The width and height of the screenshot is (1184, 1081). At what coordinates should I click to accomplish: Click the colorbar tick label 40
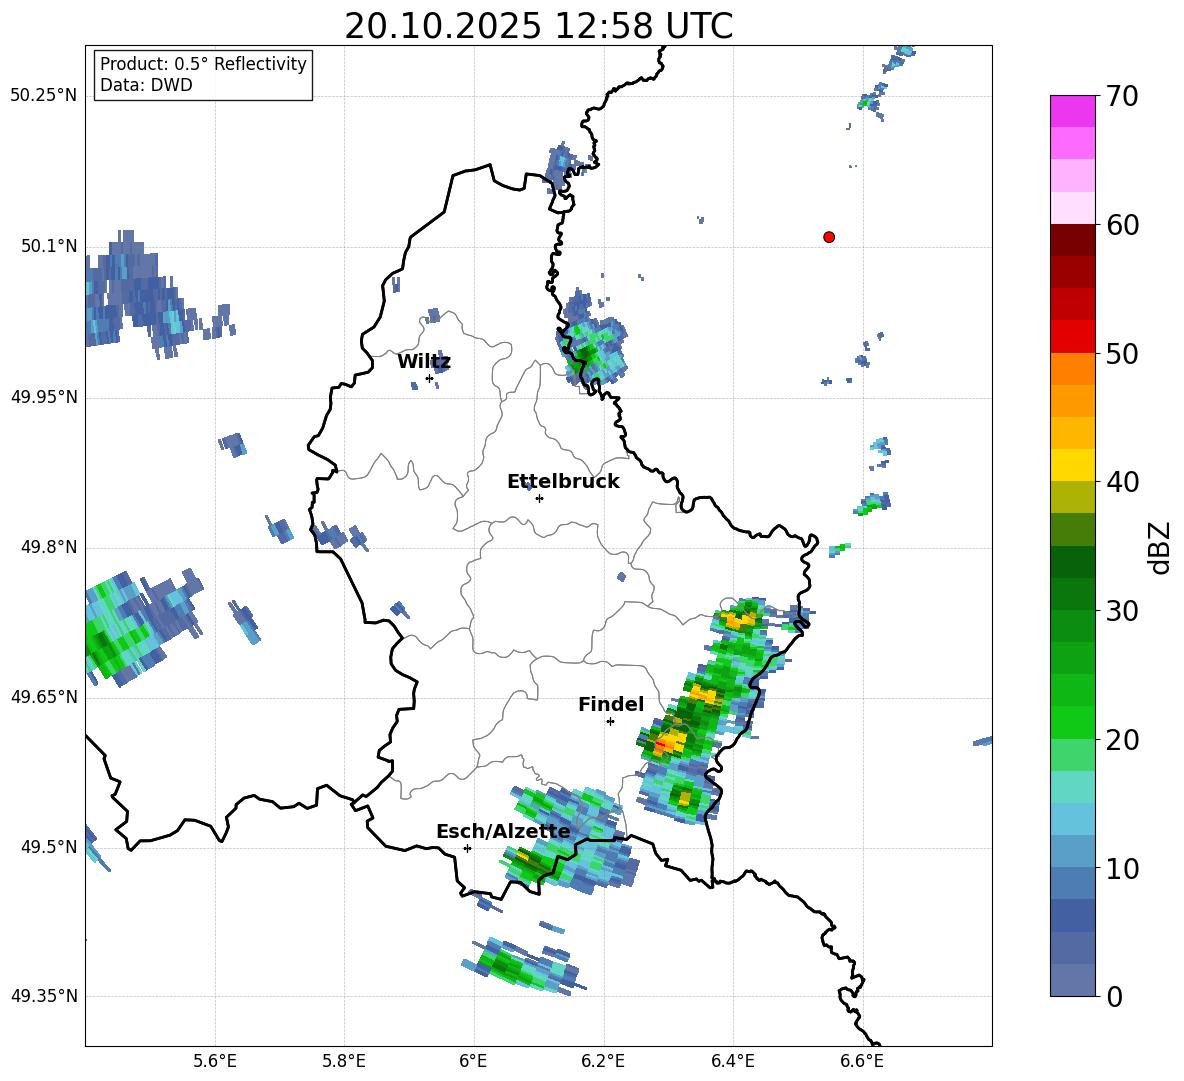click(x=1121, y=482)
